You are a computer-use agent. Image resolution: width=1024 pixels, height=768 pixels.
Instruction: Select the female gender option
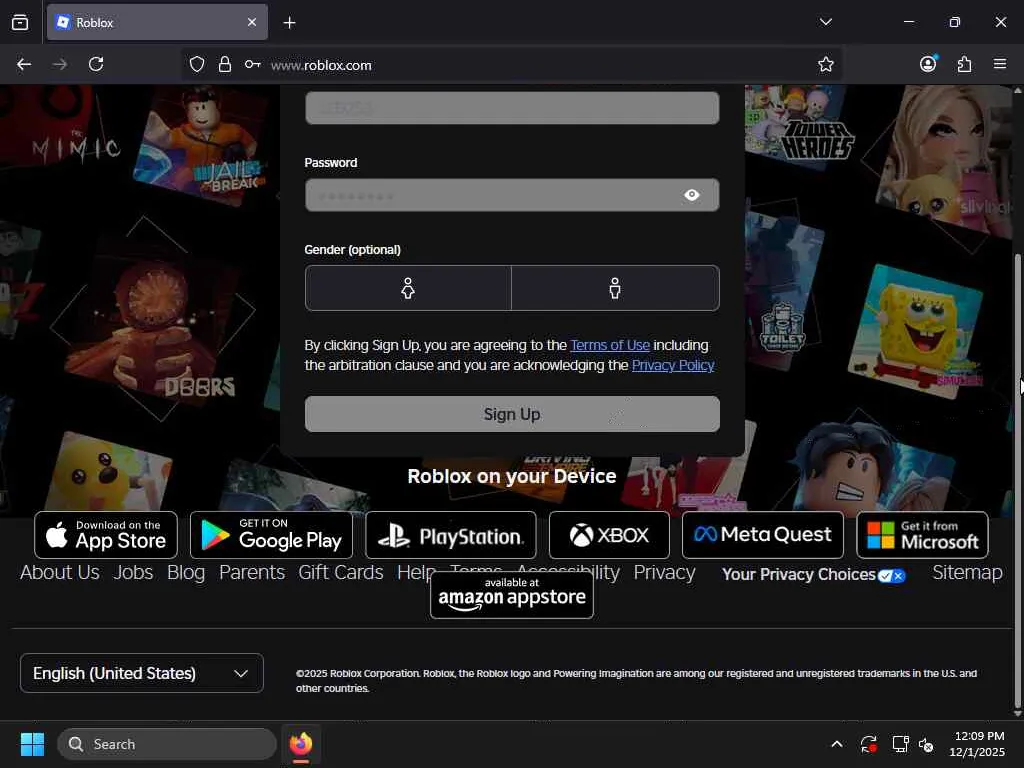(x=408, y=288)
